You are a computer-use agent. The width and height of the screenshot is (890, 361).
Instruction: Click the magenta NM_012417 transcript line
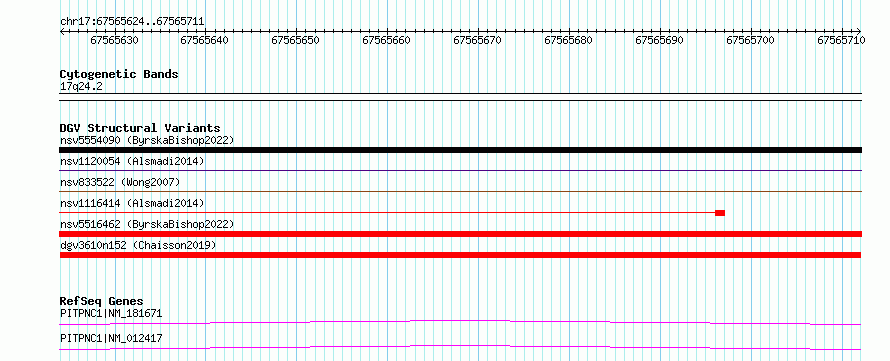pyautogui.click(x=460, y=347)
